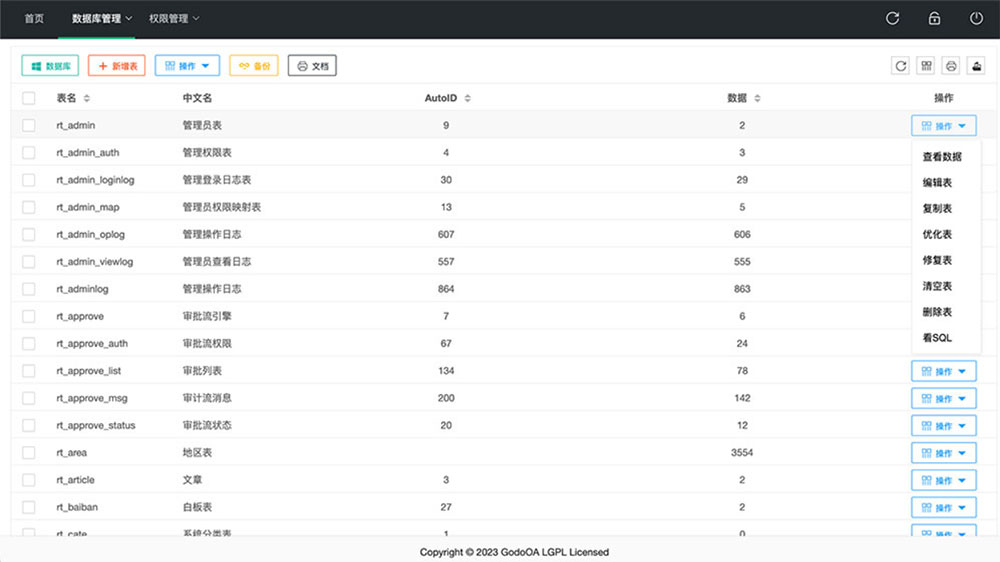Click table name rt_article
The height and width of the screenshot is (562, 1000).
[75, 480]
